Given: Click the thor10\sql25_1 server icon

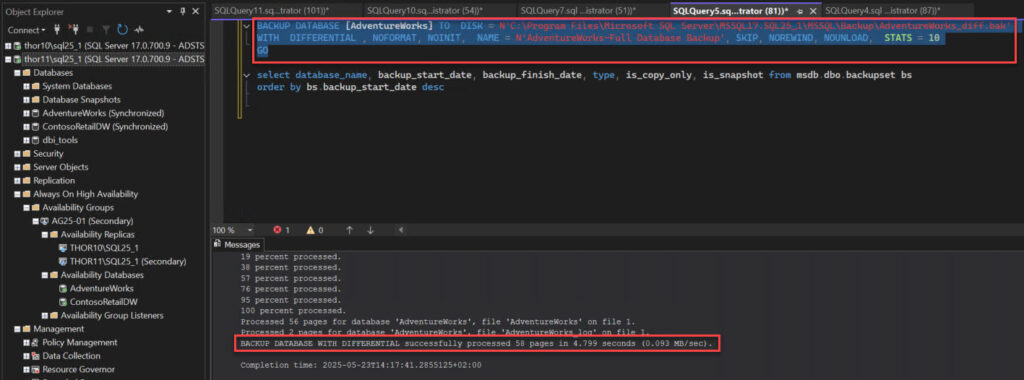Looking at the screenshot, I should coord(17,46).
